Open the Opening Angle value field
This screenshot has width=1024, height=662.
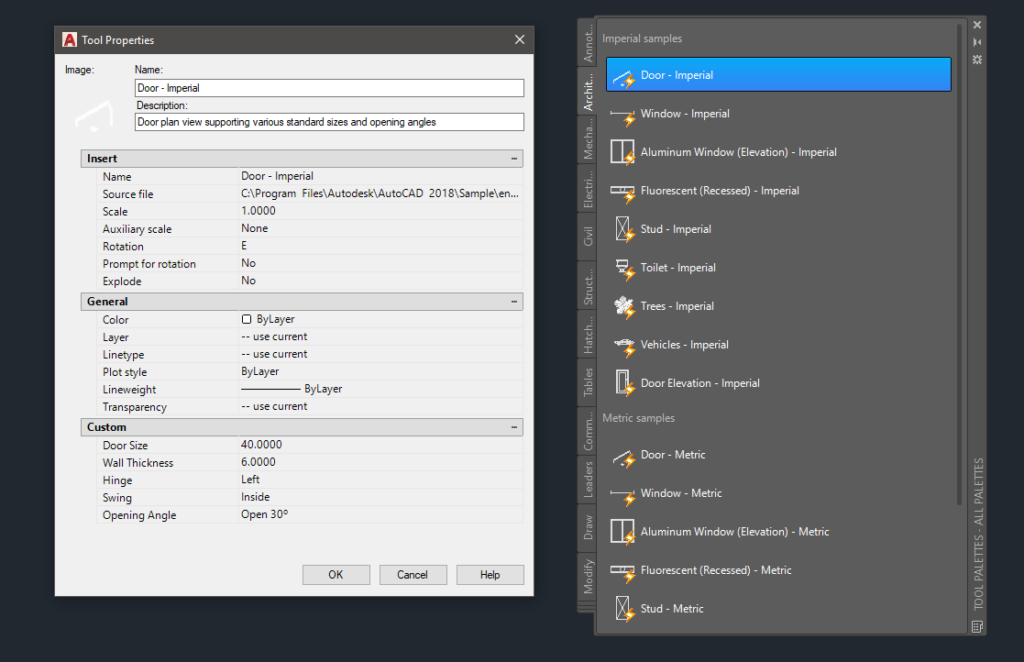pos(380,515)
